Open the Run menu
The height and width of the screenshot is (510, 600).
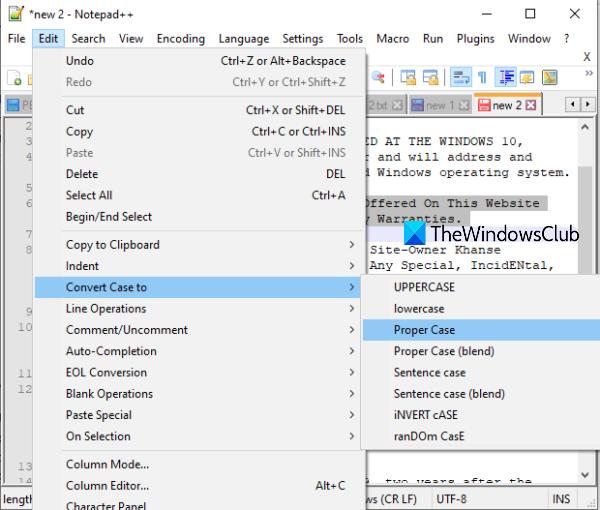[433, 39]
